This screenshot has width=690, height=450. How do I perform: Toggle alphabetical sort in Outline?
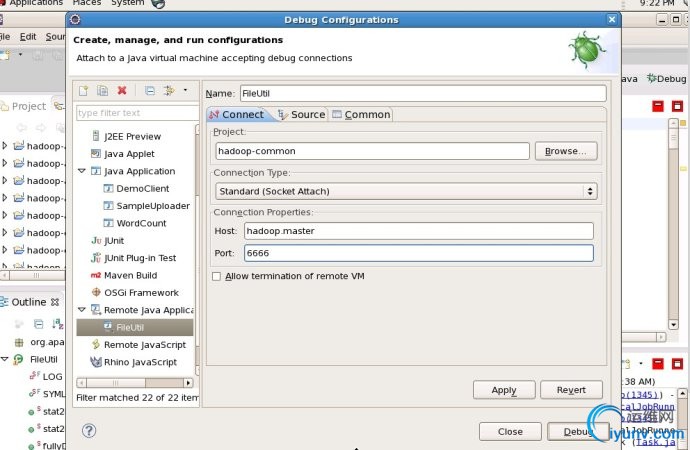click(58, 324)
